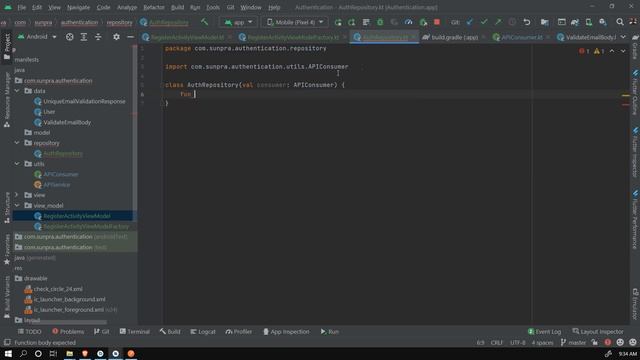Show hidden editor tabs dropdown arrow

pos(623,37)
